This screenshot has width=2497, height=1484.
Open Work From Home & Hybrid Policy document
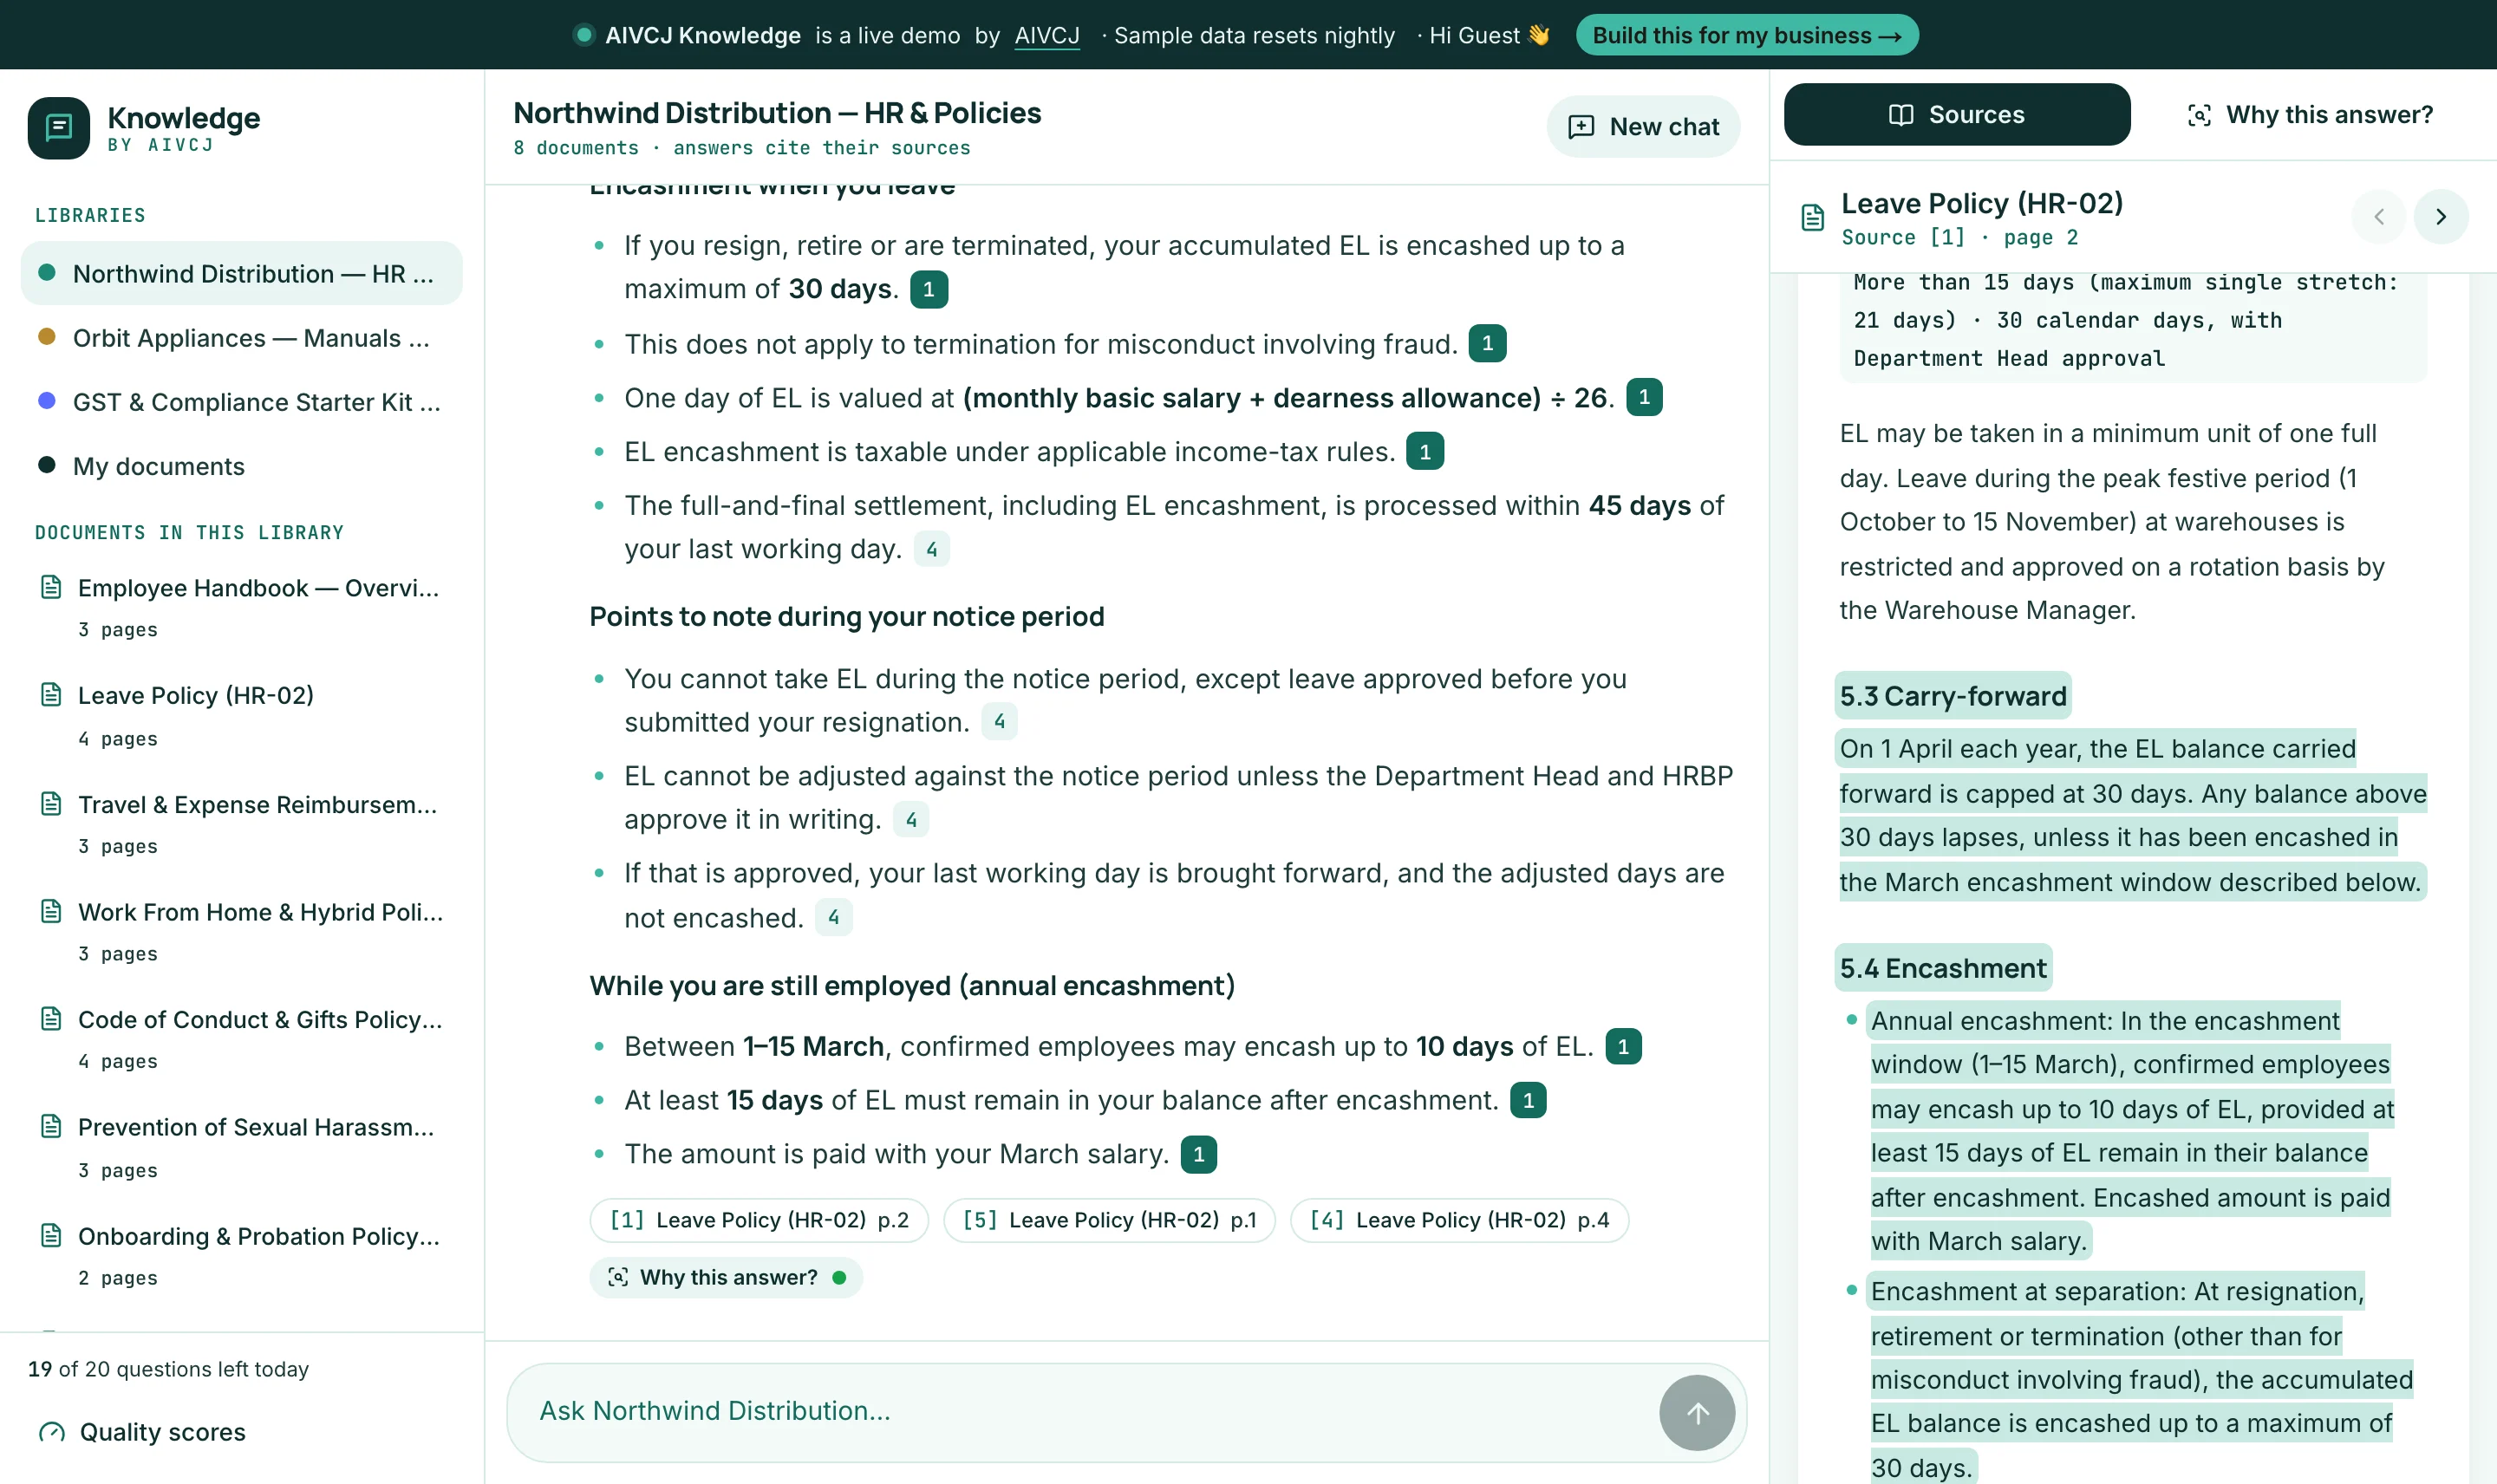coord(241,931)
